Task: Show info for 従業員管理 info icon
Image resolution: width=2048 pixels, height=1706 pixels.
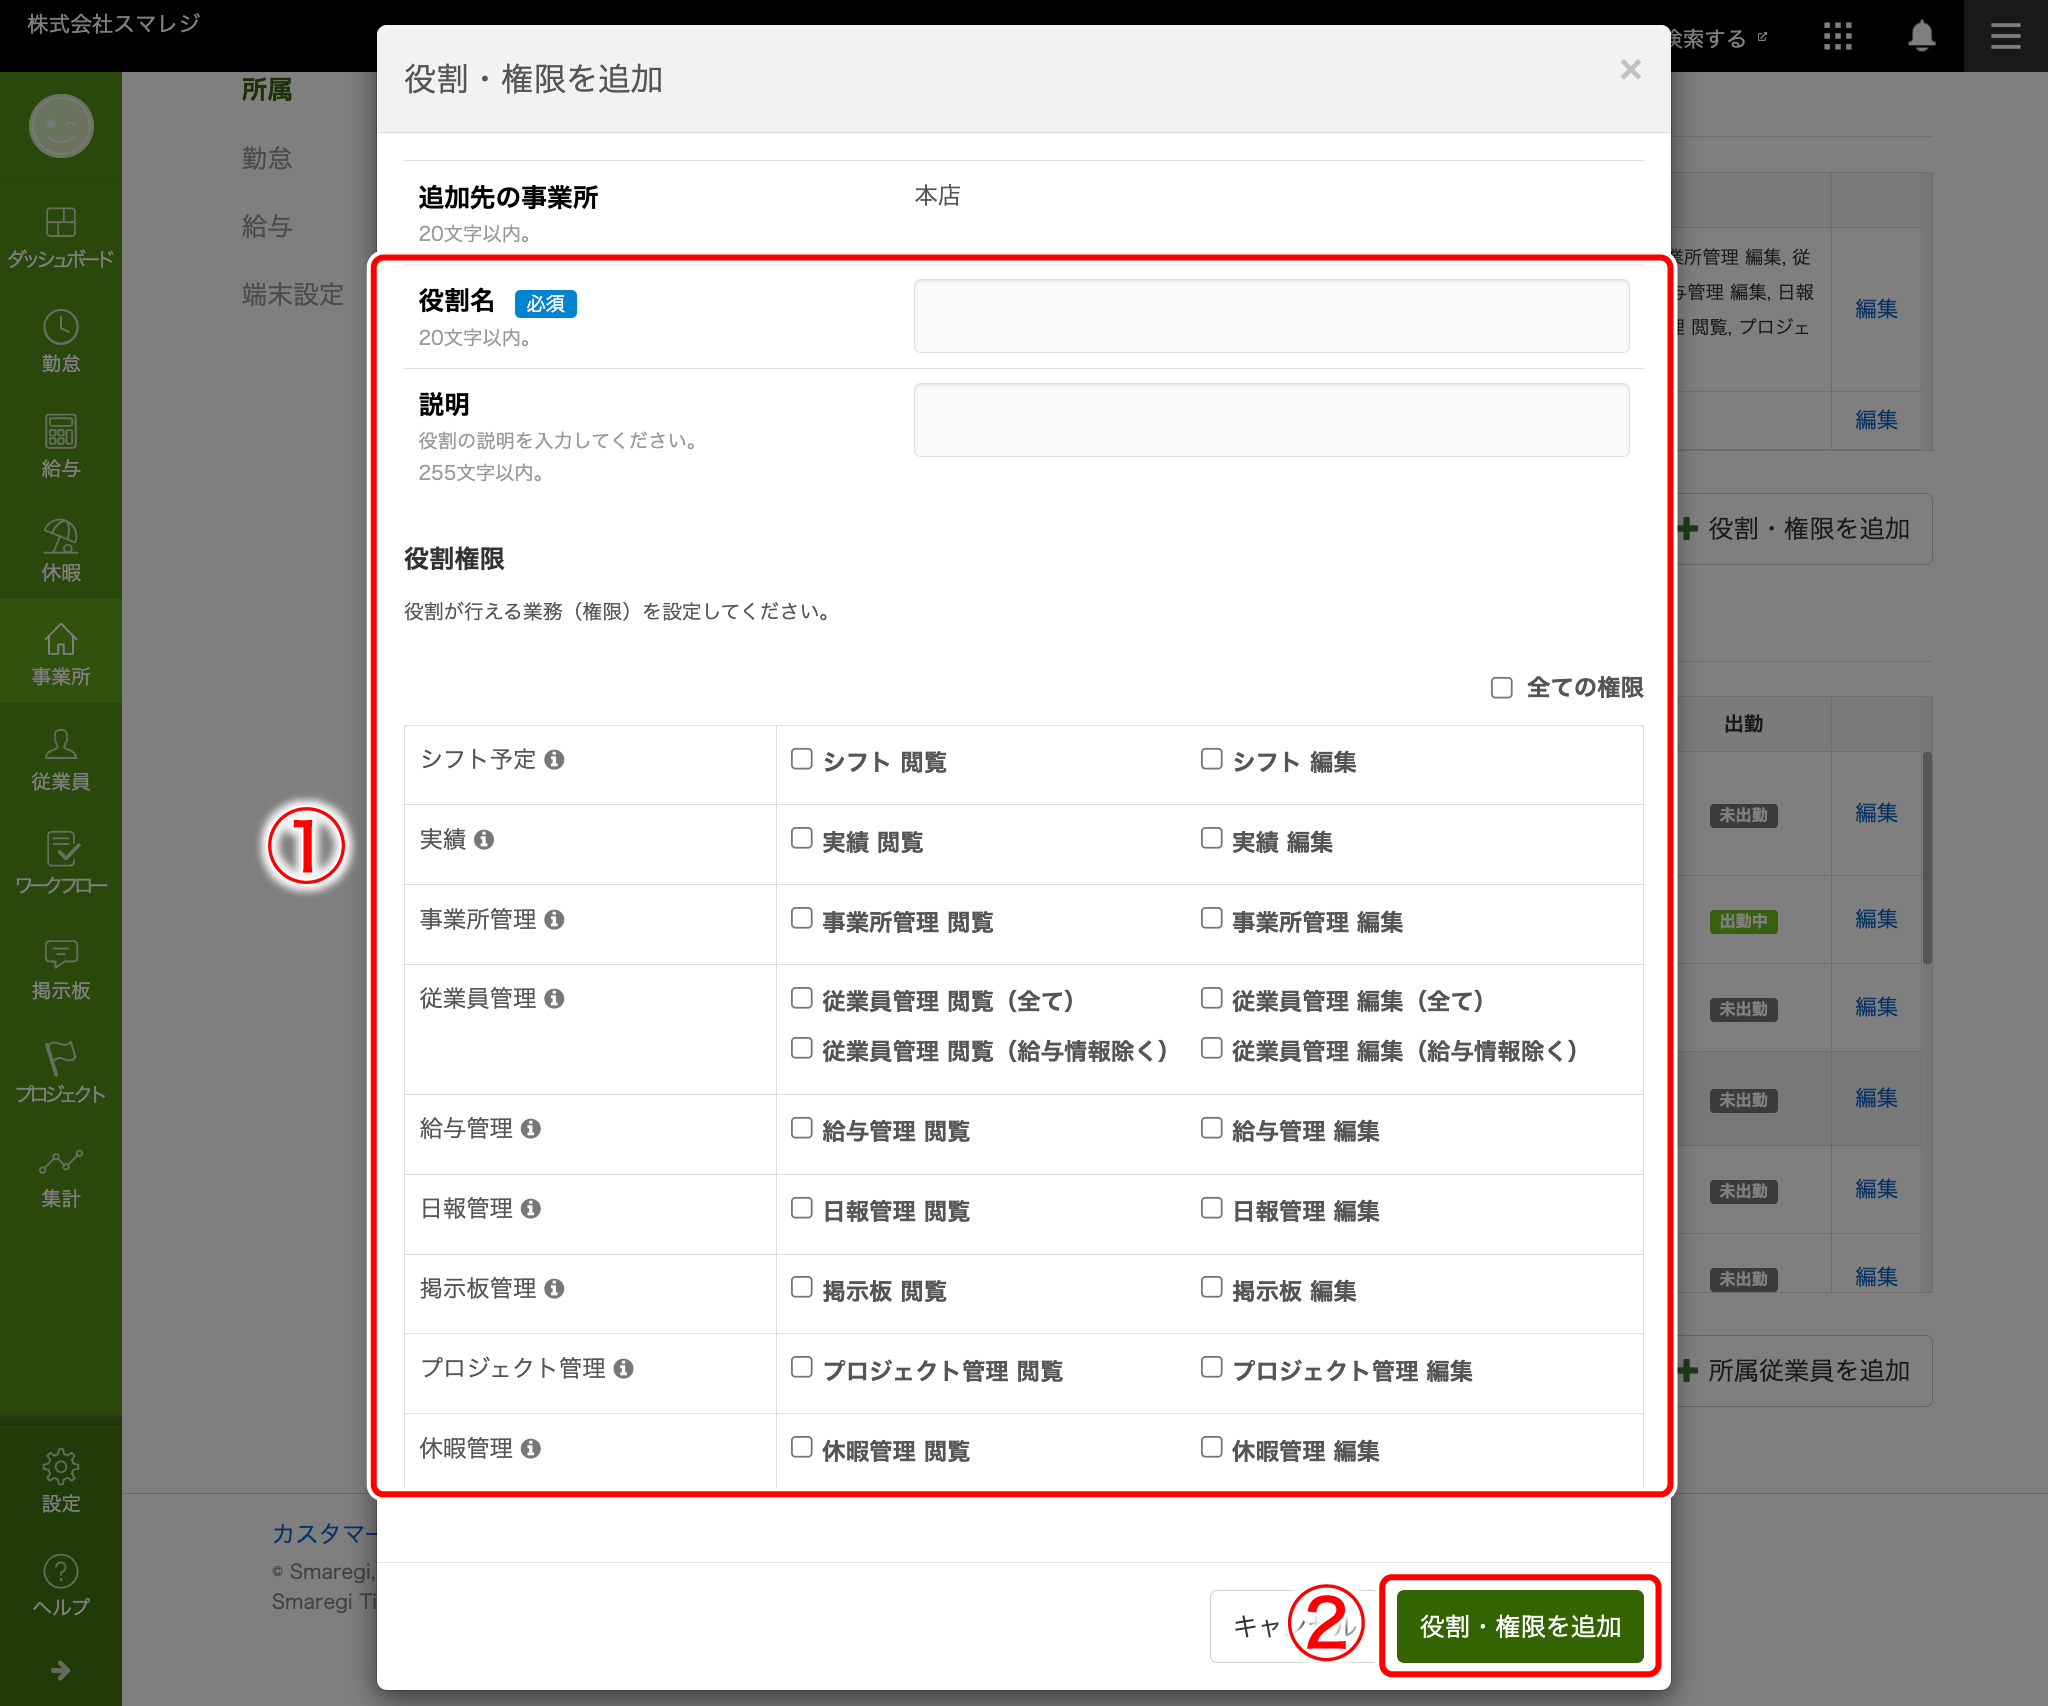Action: [554, 999]
